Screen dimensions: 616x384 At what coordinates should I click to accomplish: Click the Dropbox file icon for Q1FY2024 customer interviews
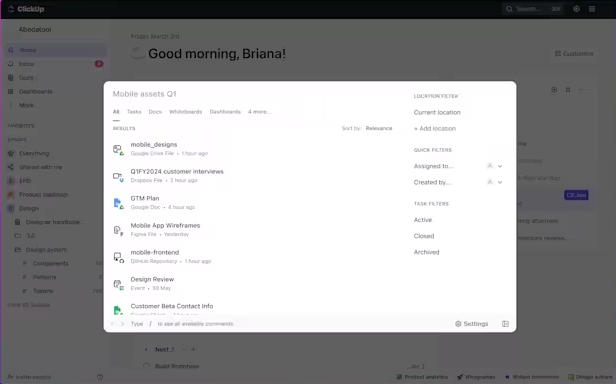pos(118,177)
